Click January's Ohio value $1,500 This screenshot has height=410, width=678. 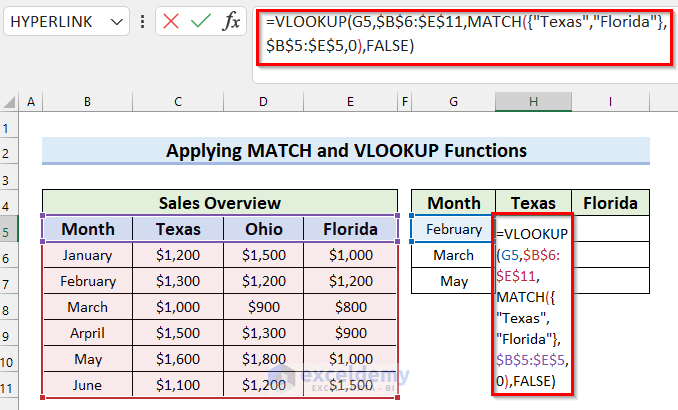click(x=264, y=255)
